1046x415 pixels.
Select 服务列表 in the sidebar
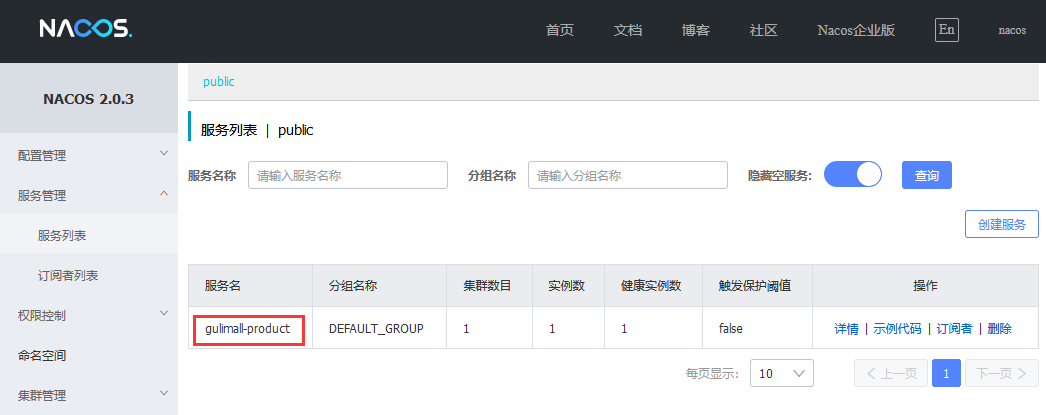click(x=89, y=235)
